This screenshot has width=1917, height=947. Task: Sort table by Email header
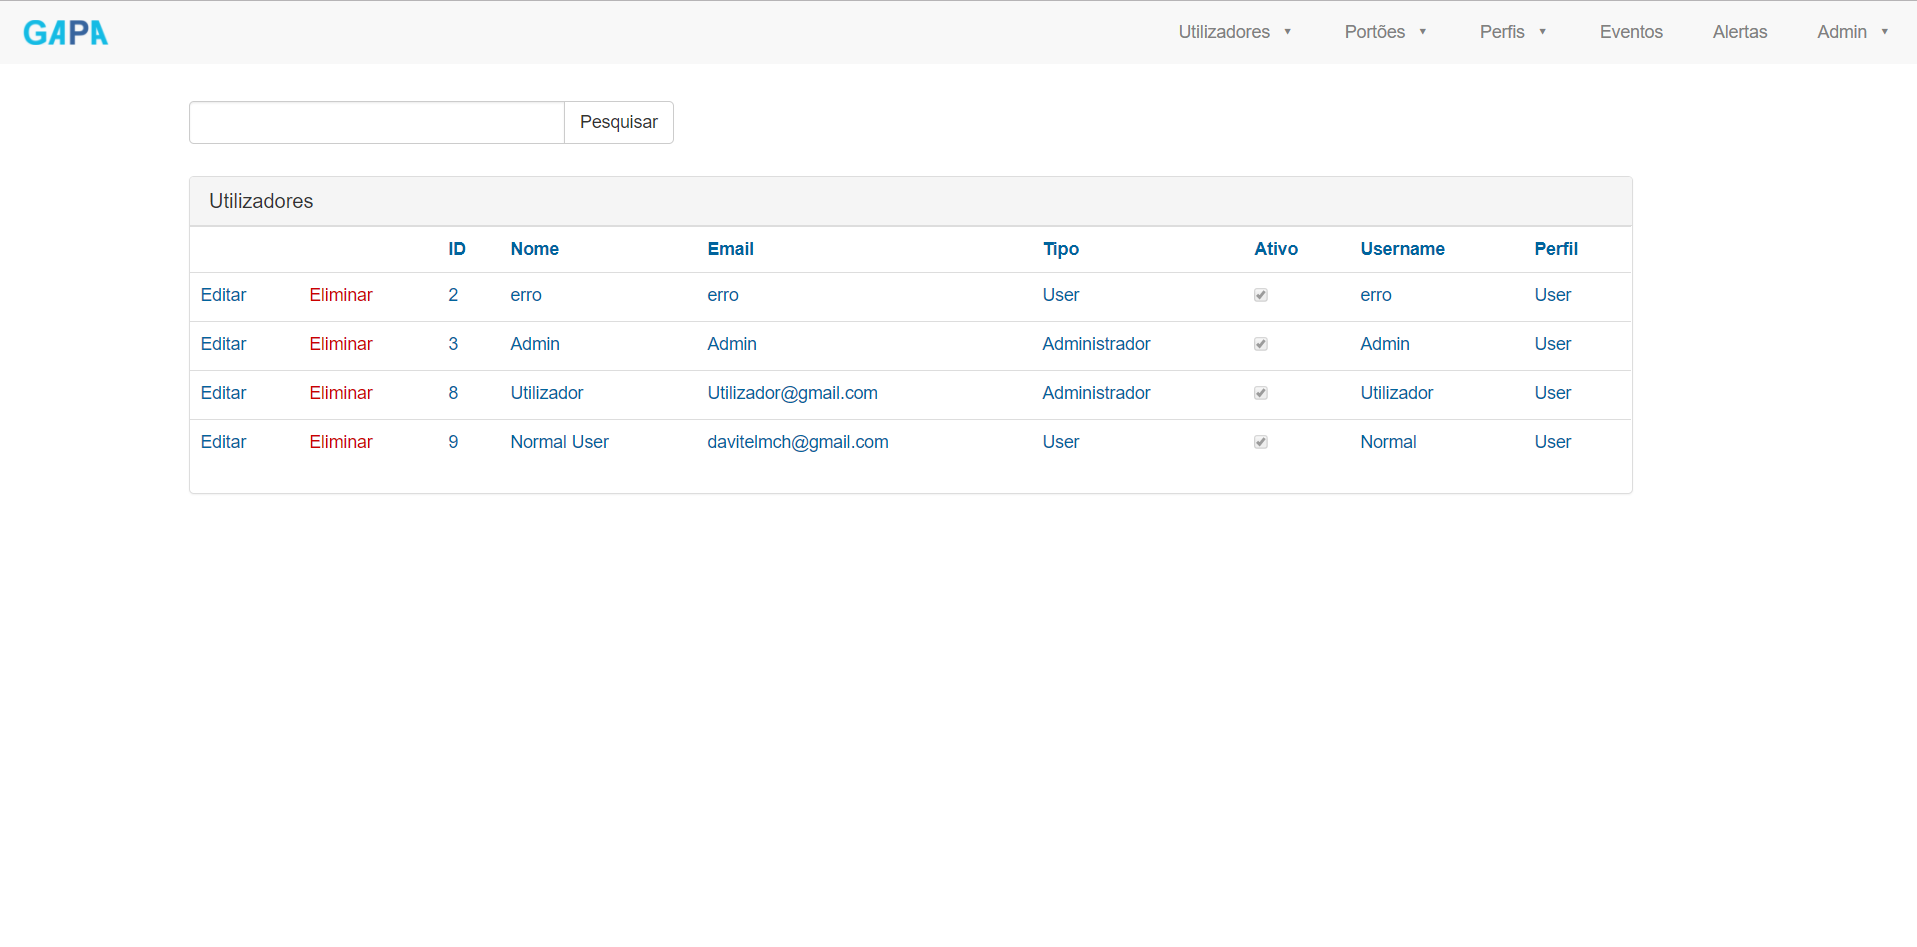point(731,249)
